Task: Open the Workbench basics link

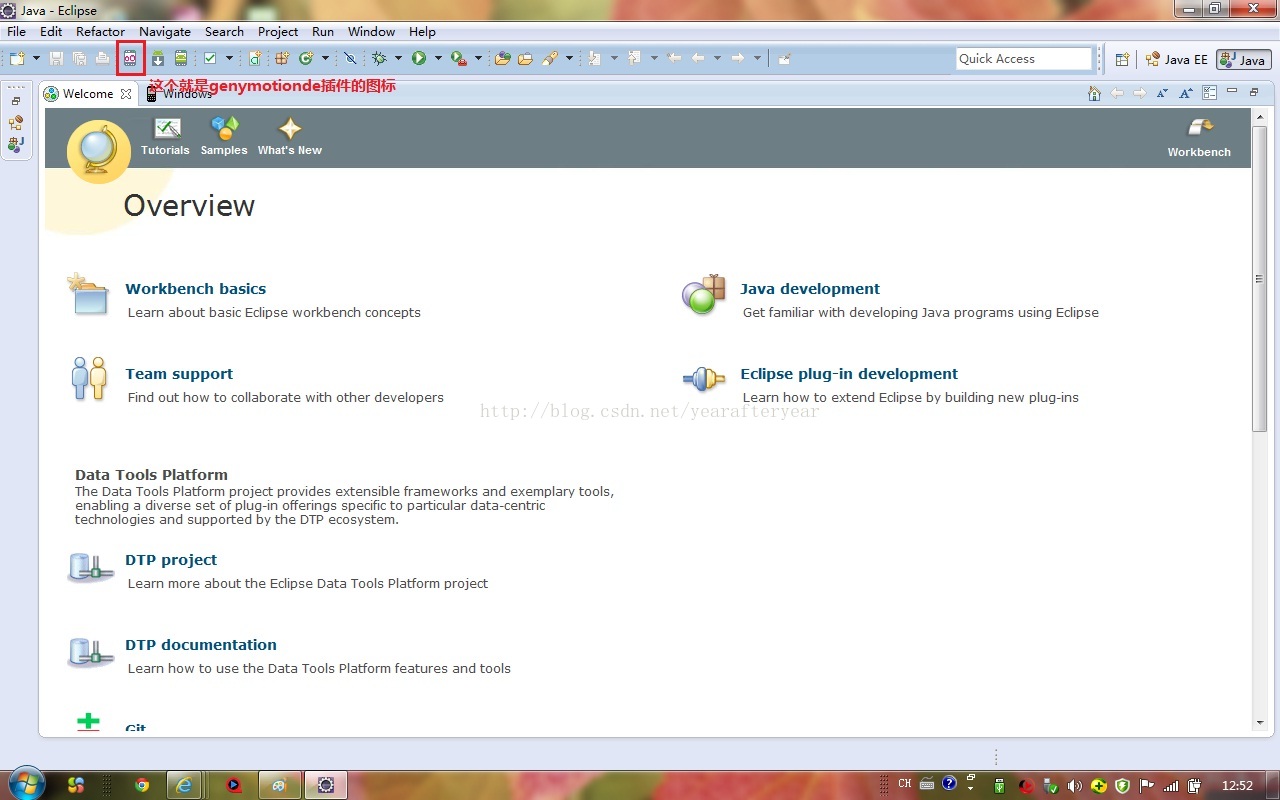Action: 196,289
